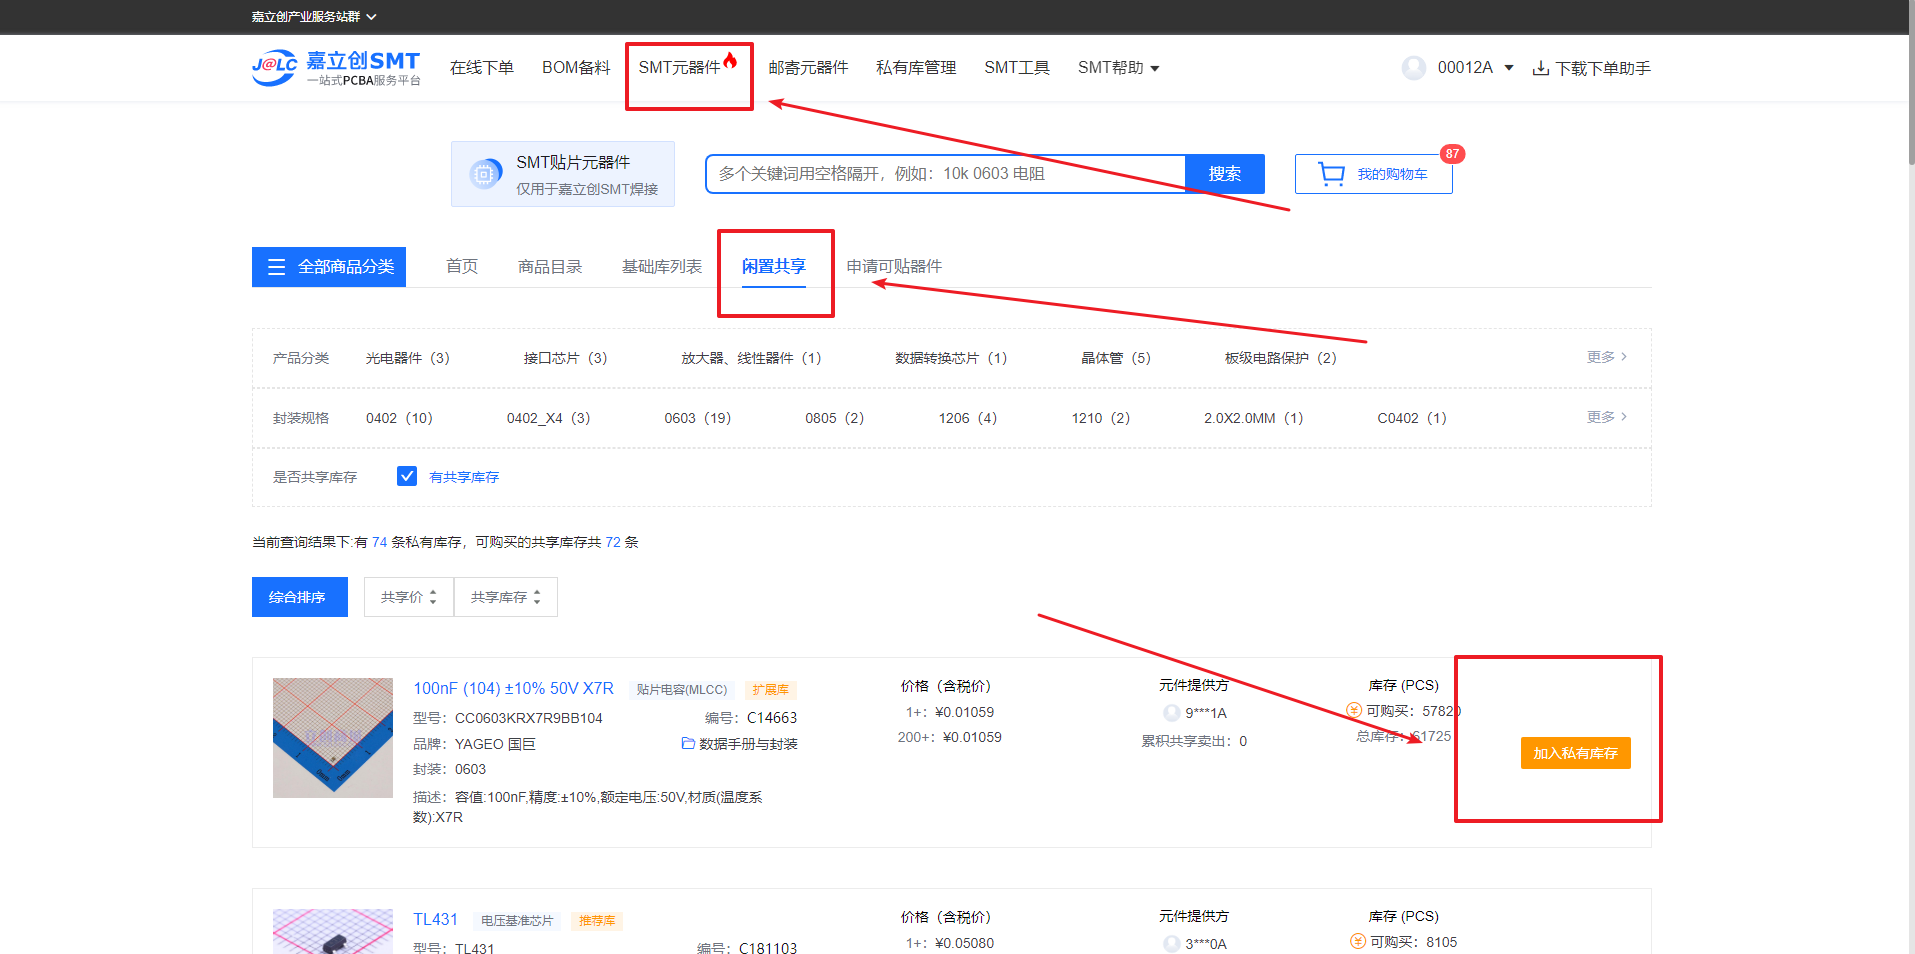Open the SMT工具 menu item
The width and height of the screenshot is (1915, 954).
[x=1017, y=68]
